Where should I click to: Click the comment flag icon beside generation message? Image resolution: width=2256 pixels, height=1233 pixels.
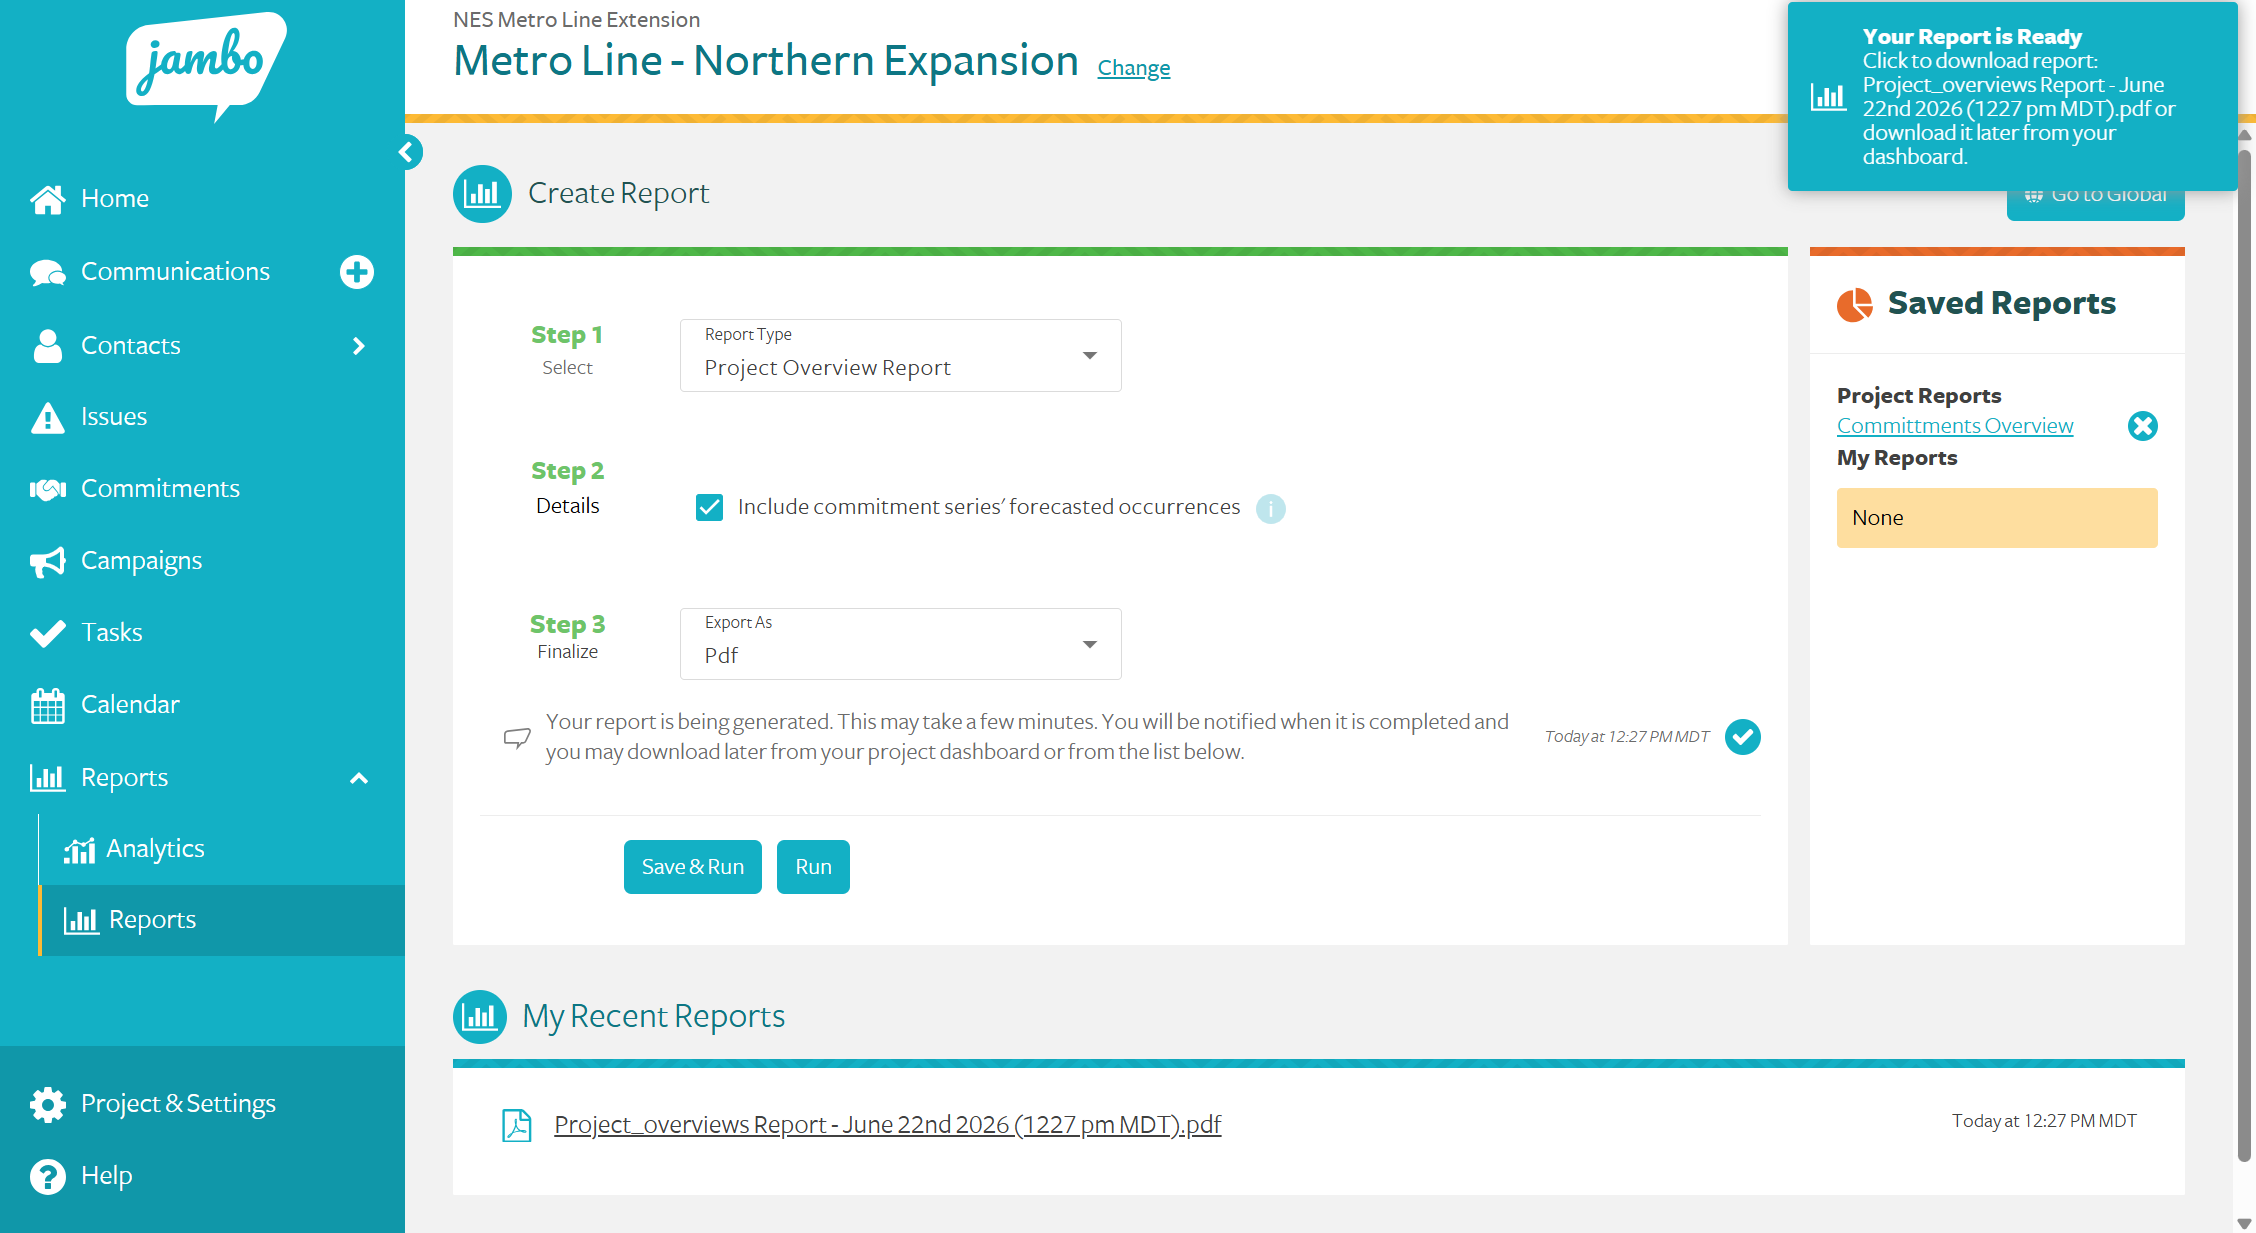517,738
